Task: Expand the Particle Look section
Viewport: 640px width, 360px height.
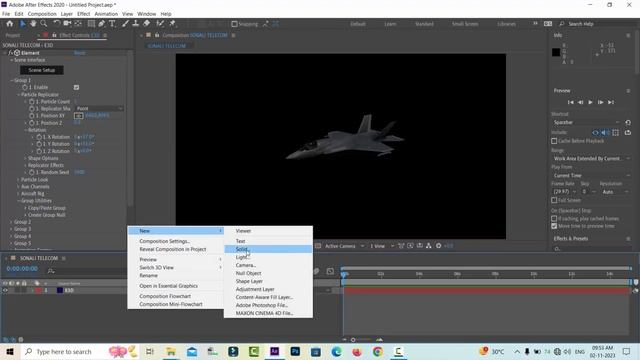Action: (18, 180)
